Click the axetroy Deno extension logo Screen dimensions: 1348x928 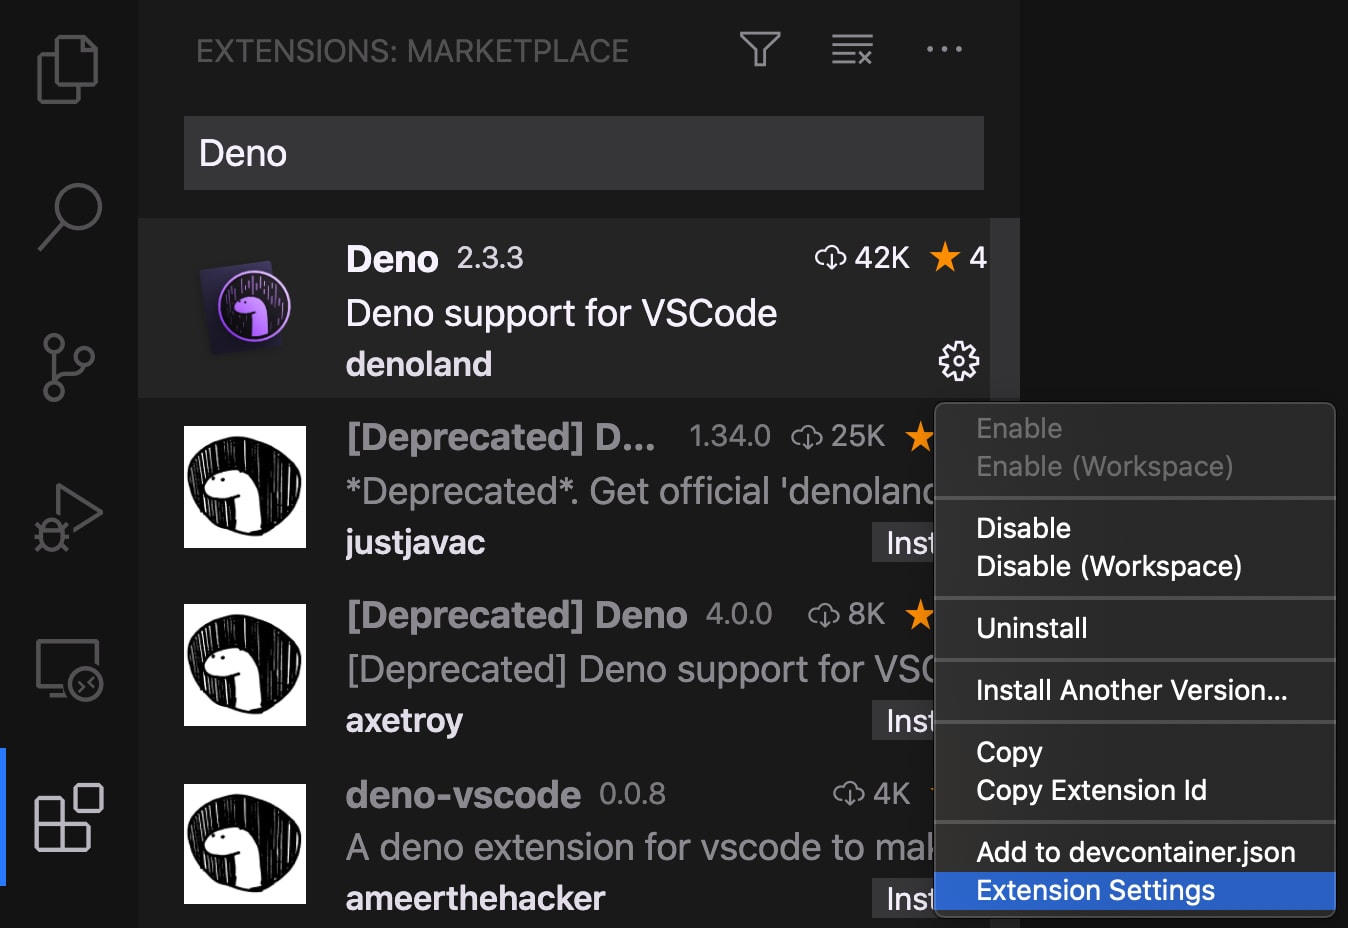point(245,665)
